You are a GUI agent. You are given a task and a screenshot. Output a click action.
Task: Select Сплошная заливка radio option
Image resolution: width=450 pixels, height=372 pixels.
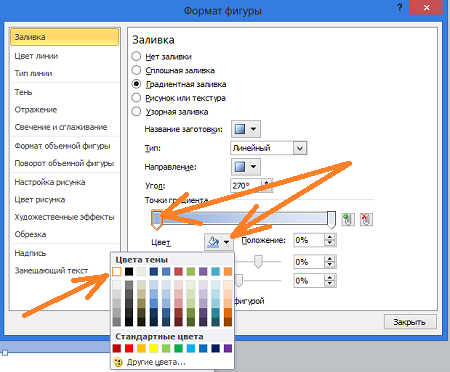[x=136, y=70]
